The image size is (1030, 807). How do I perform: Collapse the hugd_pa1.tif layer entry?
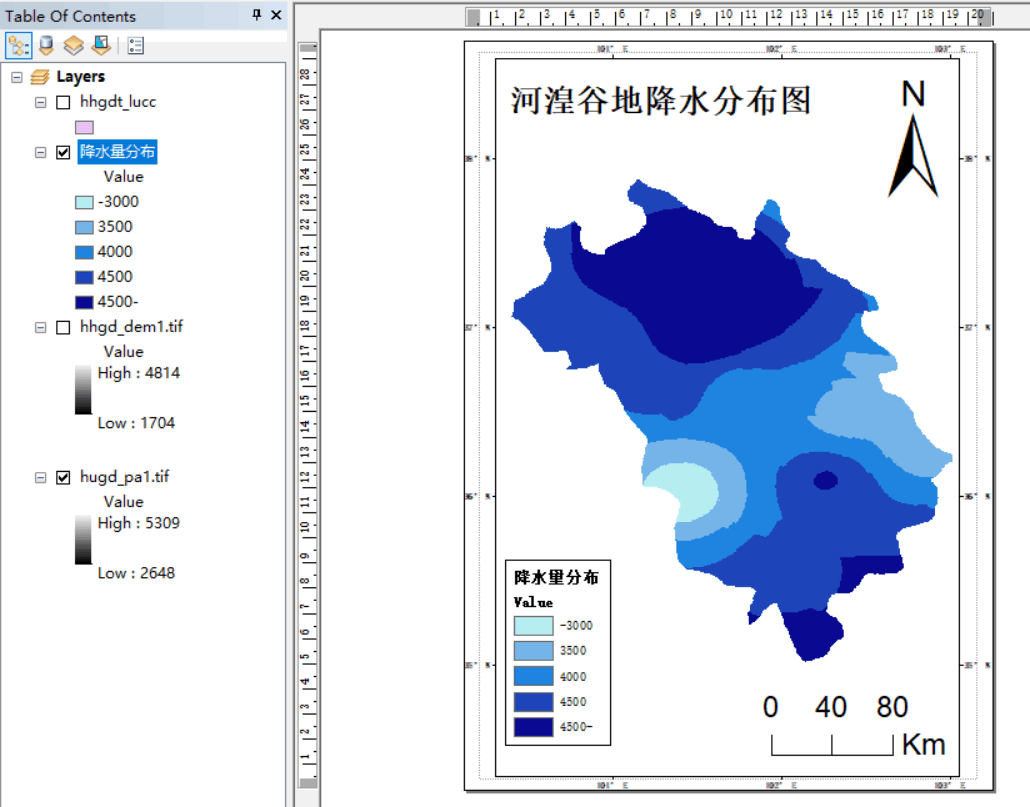pos(39,477)
